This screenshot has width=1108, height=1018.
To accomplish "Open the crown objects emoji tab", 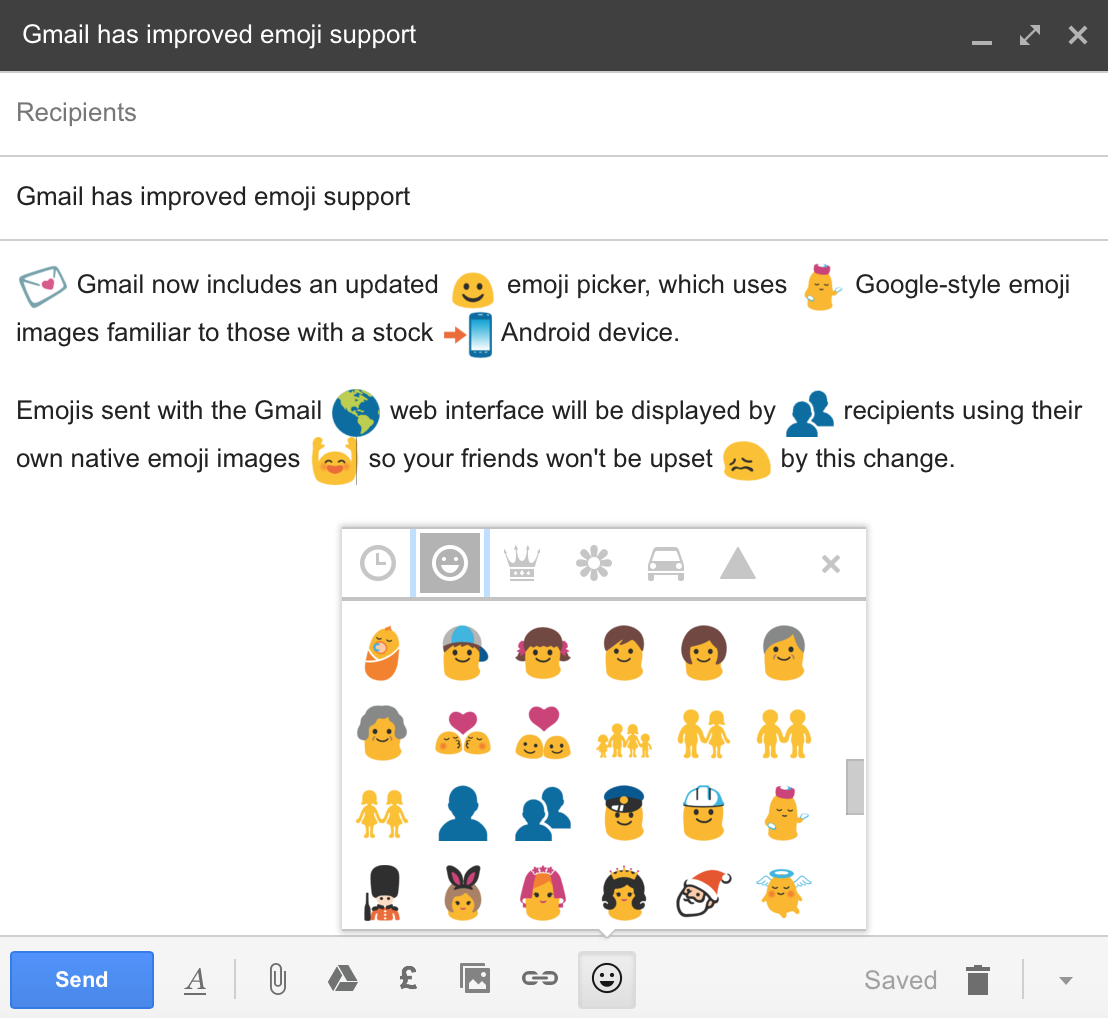I will tap(521, 564).
